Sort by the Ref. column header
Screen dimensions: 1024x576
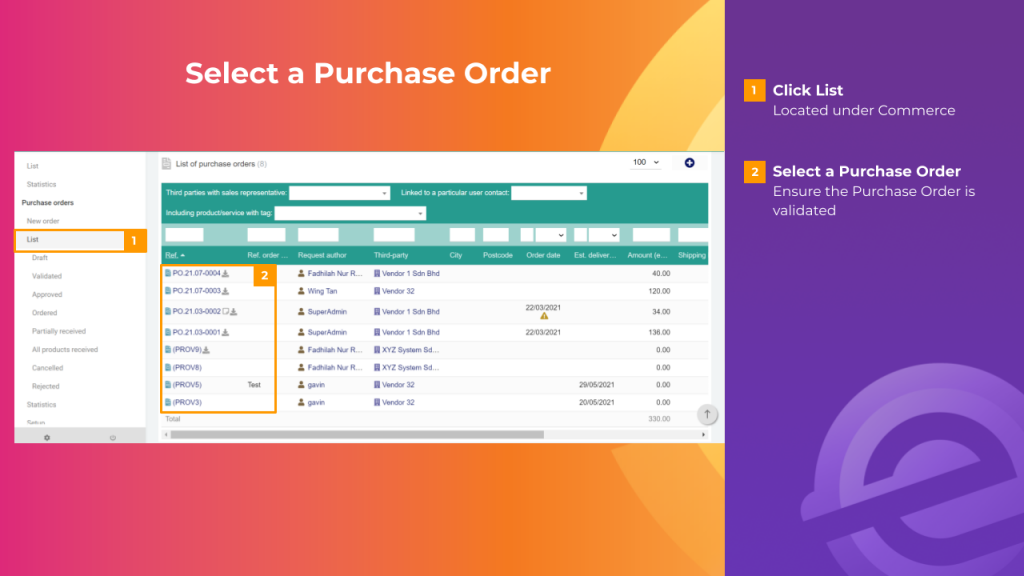click(x=171, y=255)
